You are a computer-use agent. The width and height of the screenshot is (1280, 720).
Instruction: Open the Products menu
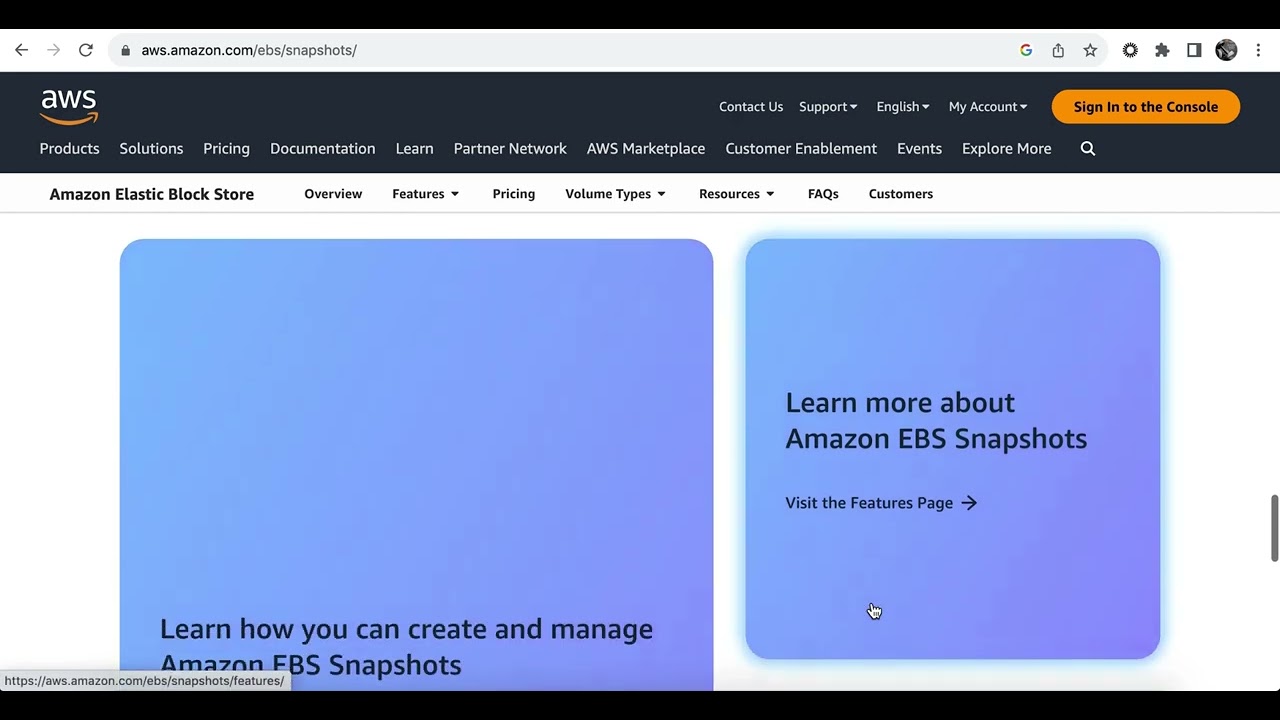[69, 148]
